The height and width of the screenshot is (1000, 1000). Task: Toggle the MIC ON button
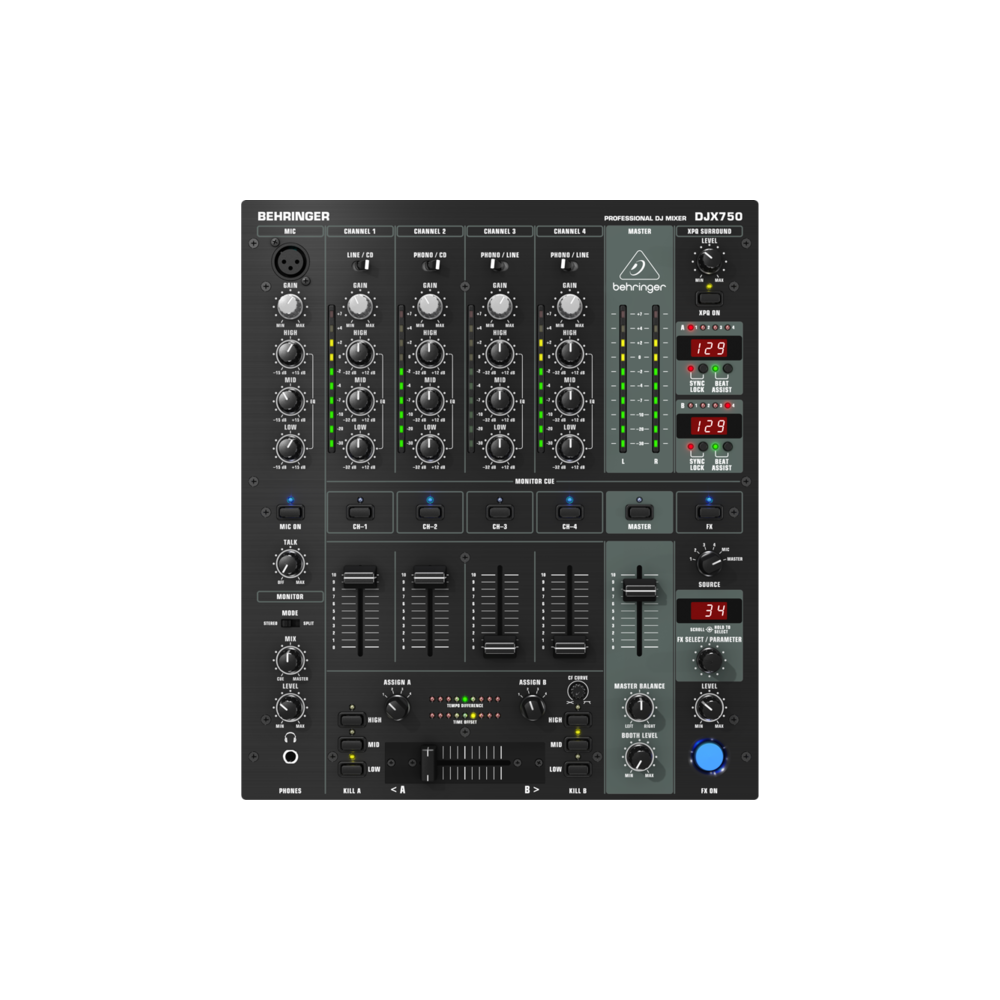pos(290,512)
